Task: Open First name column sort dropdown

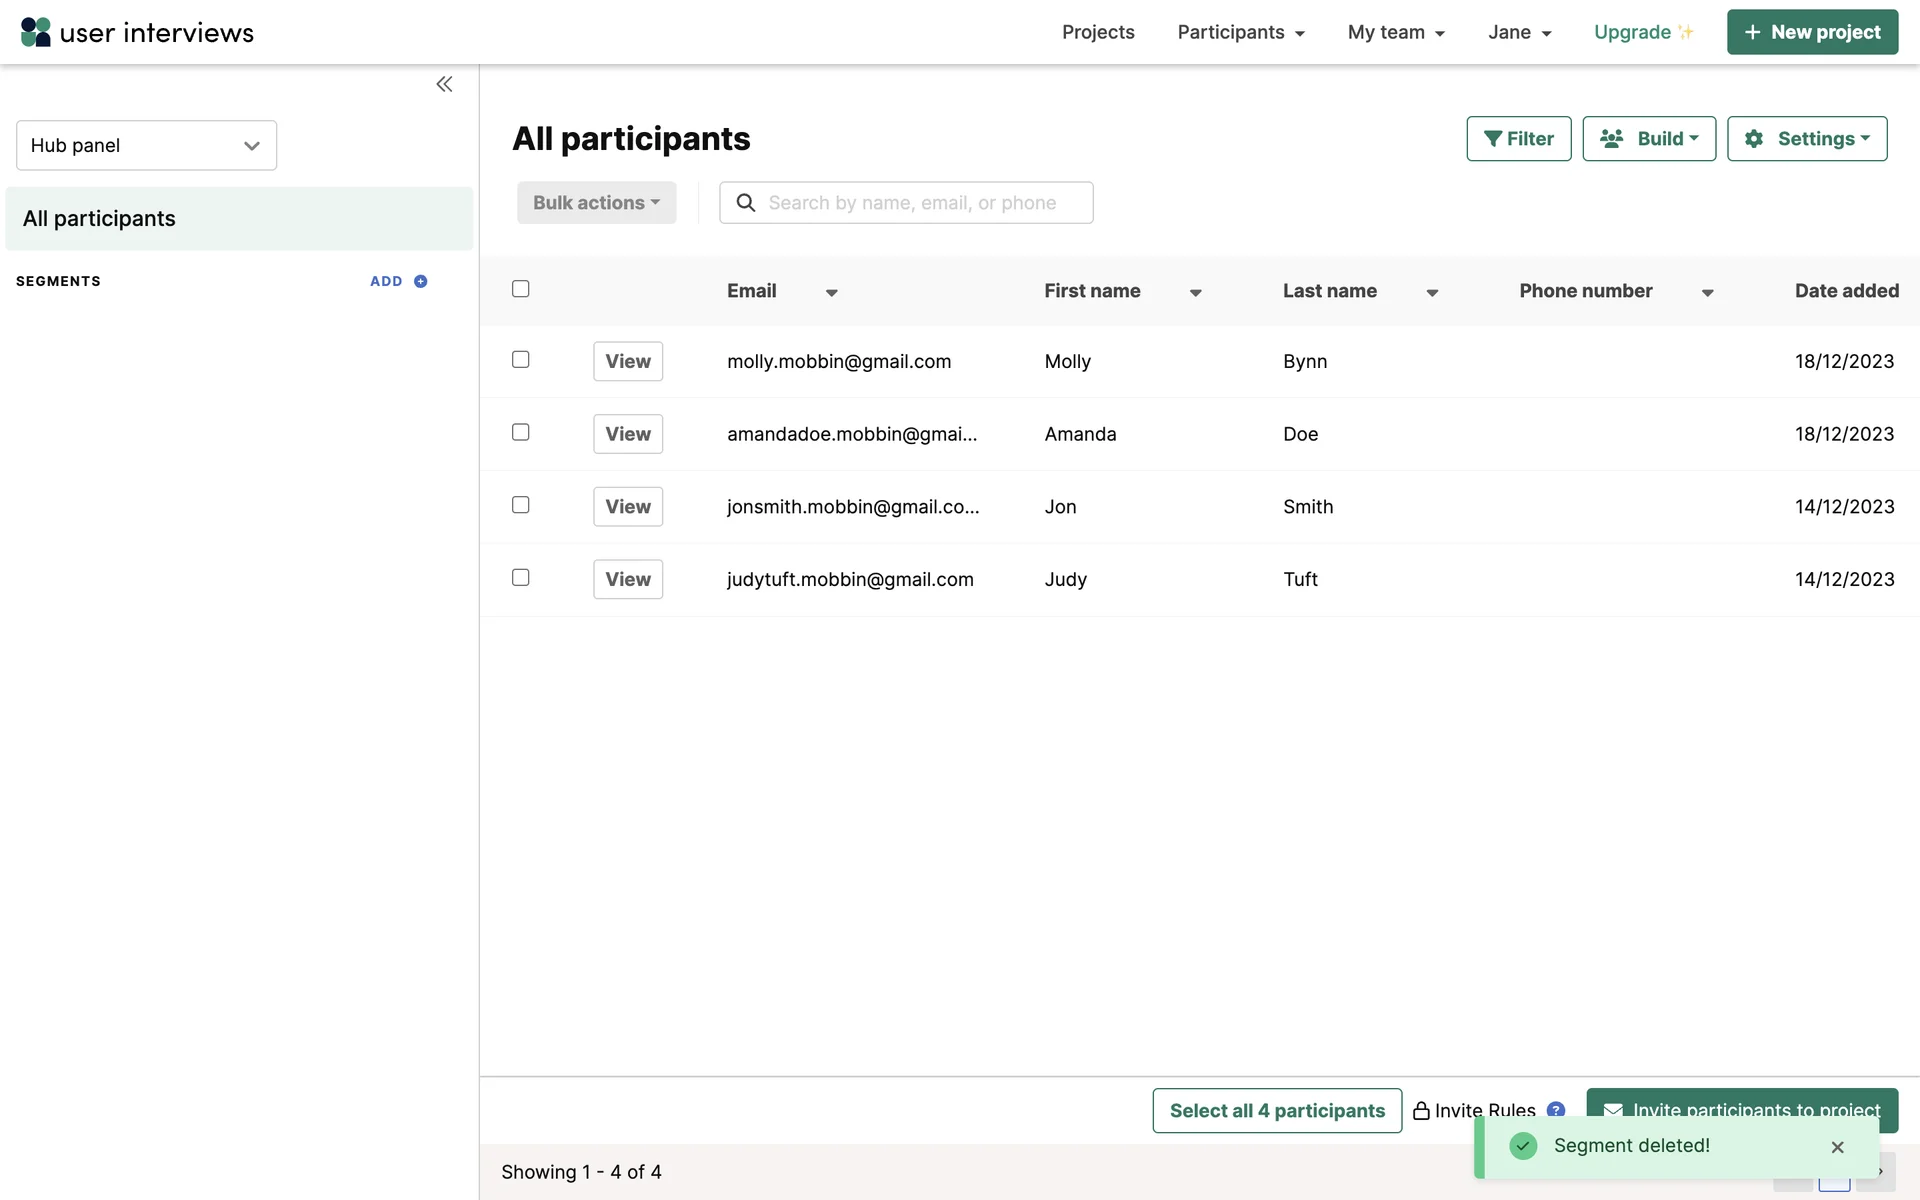Action: [1195, 293]
